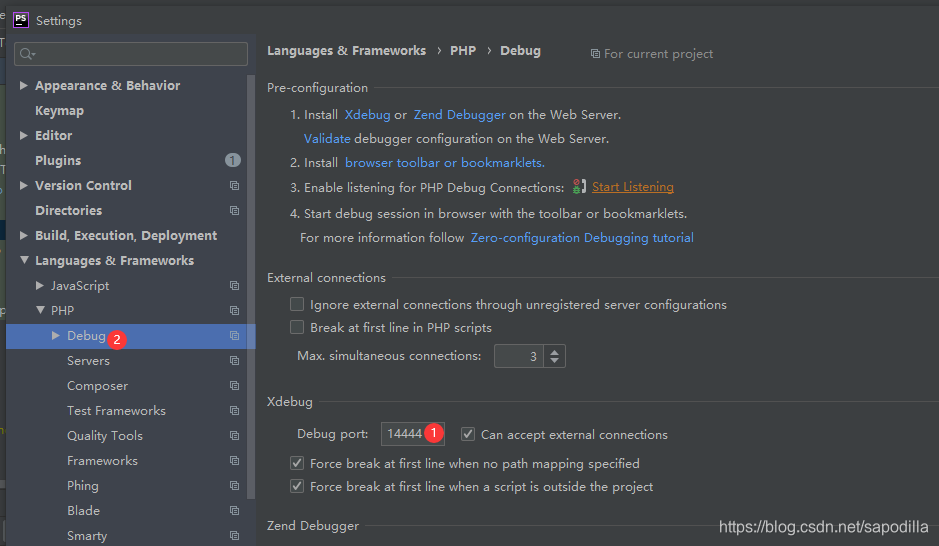Screen dimensions: 939x546
Task: Select Servers under PHP
Action: click(x=88, y=360)
